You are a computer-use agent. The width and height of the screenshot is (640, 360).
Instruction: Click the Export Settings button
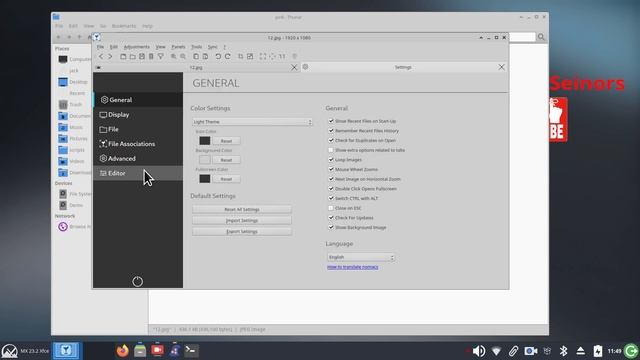point(242,231)
